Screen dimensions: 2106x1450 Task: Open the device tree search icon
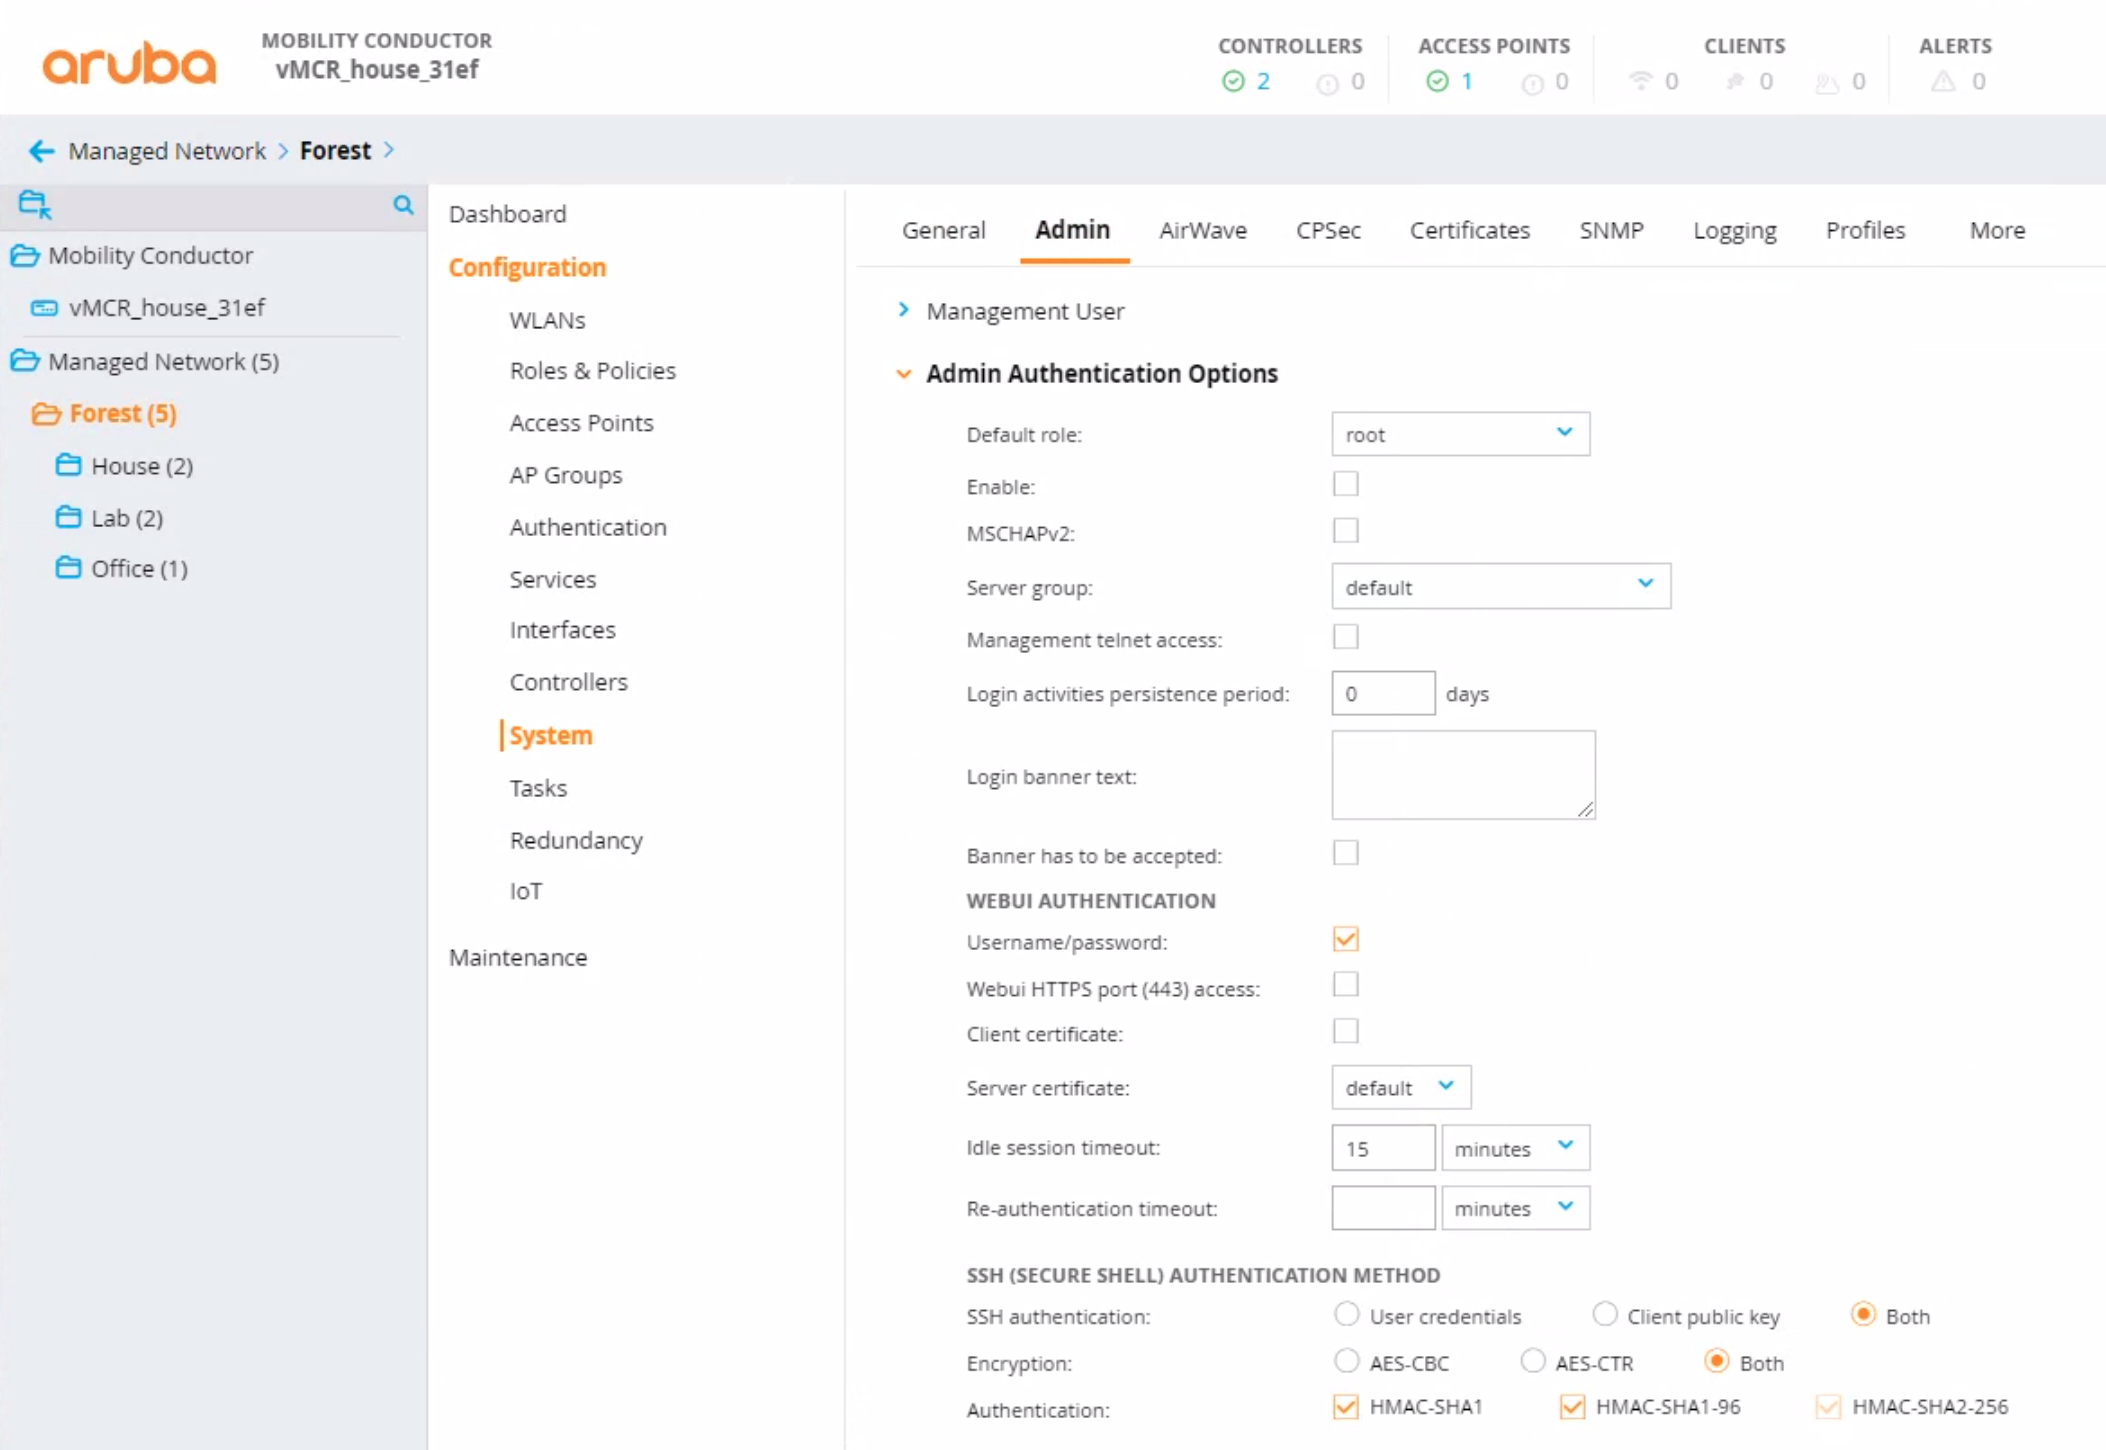click(404, 205)
